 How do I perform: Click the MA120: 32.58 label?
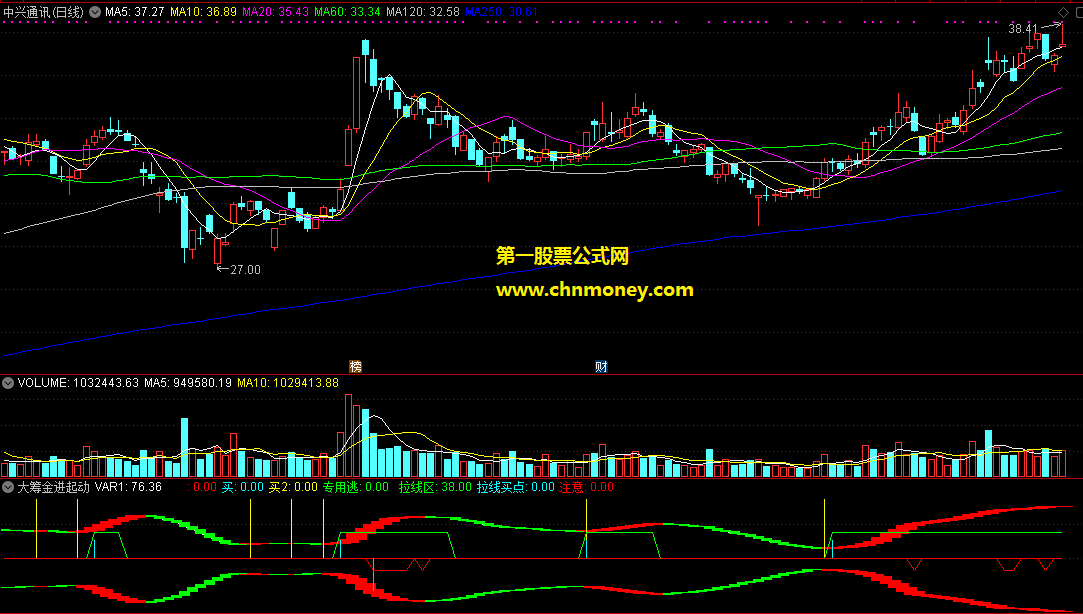click(423, 12)
